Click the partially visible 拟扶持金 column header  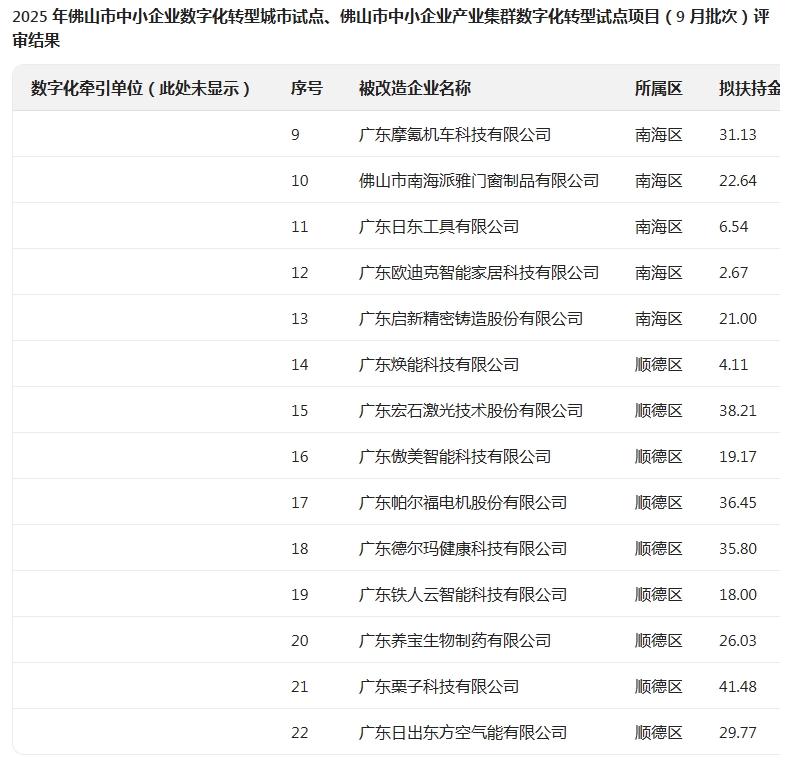pos(749,88)
